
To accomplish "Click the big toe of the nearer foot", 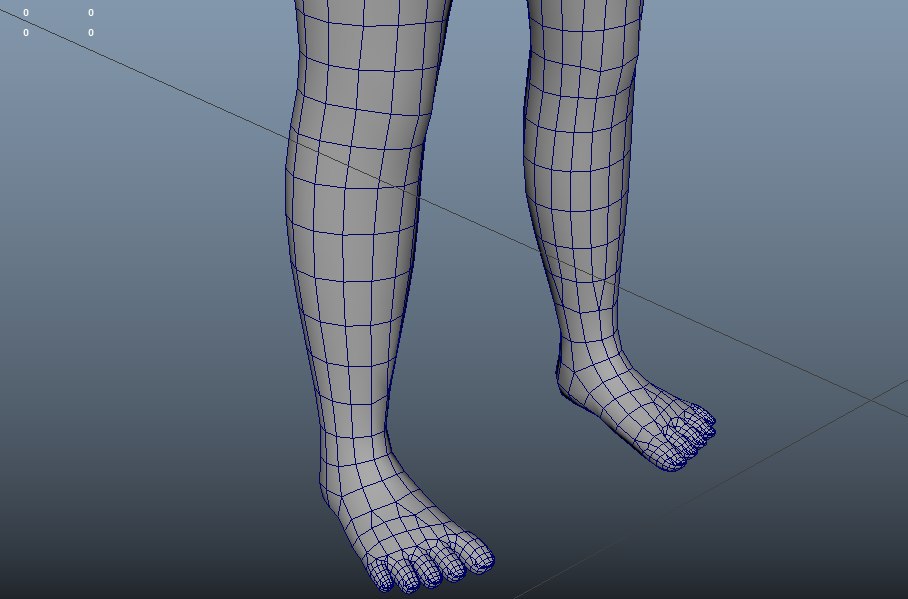I will tap(474, 553).
